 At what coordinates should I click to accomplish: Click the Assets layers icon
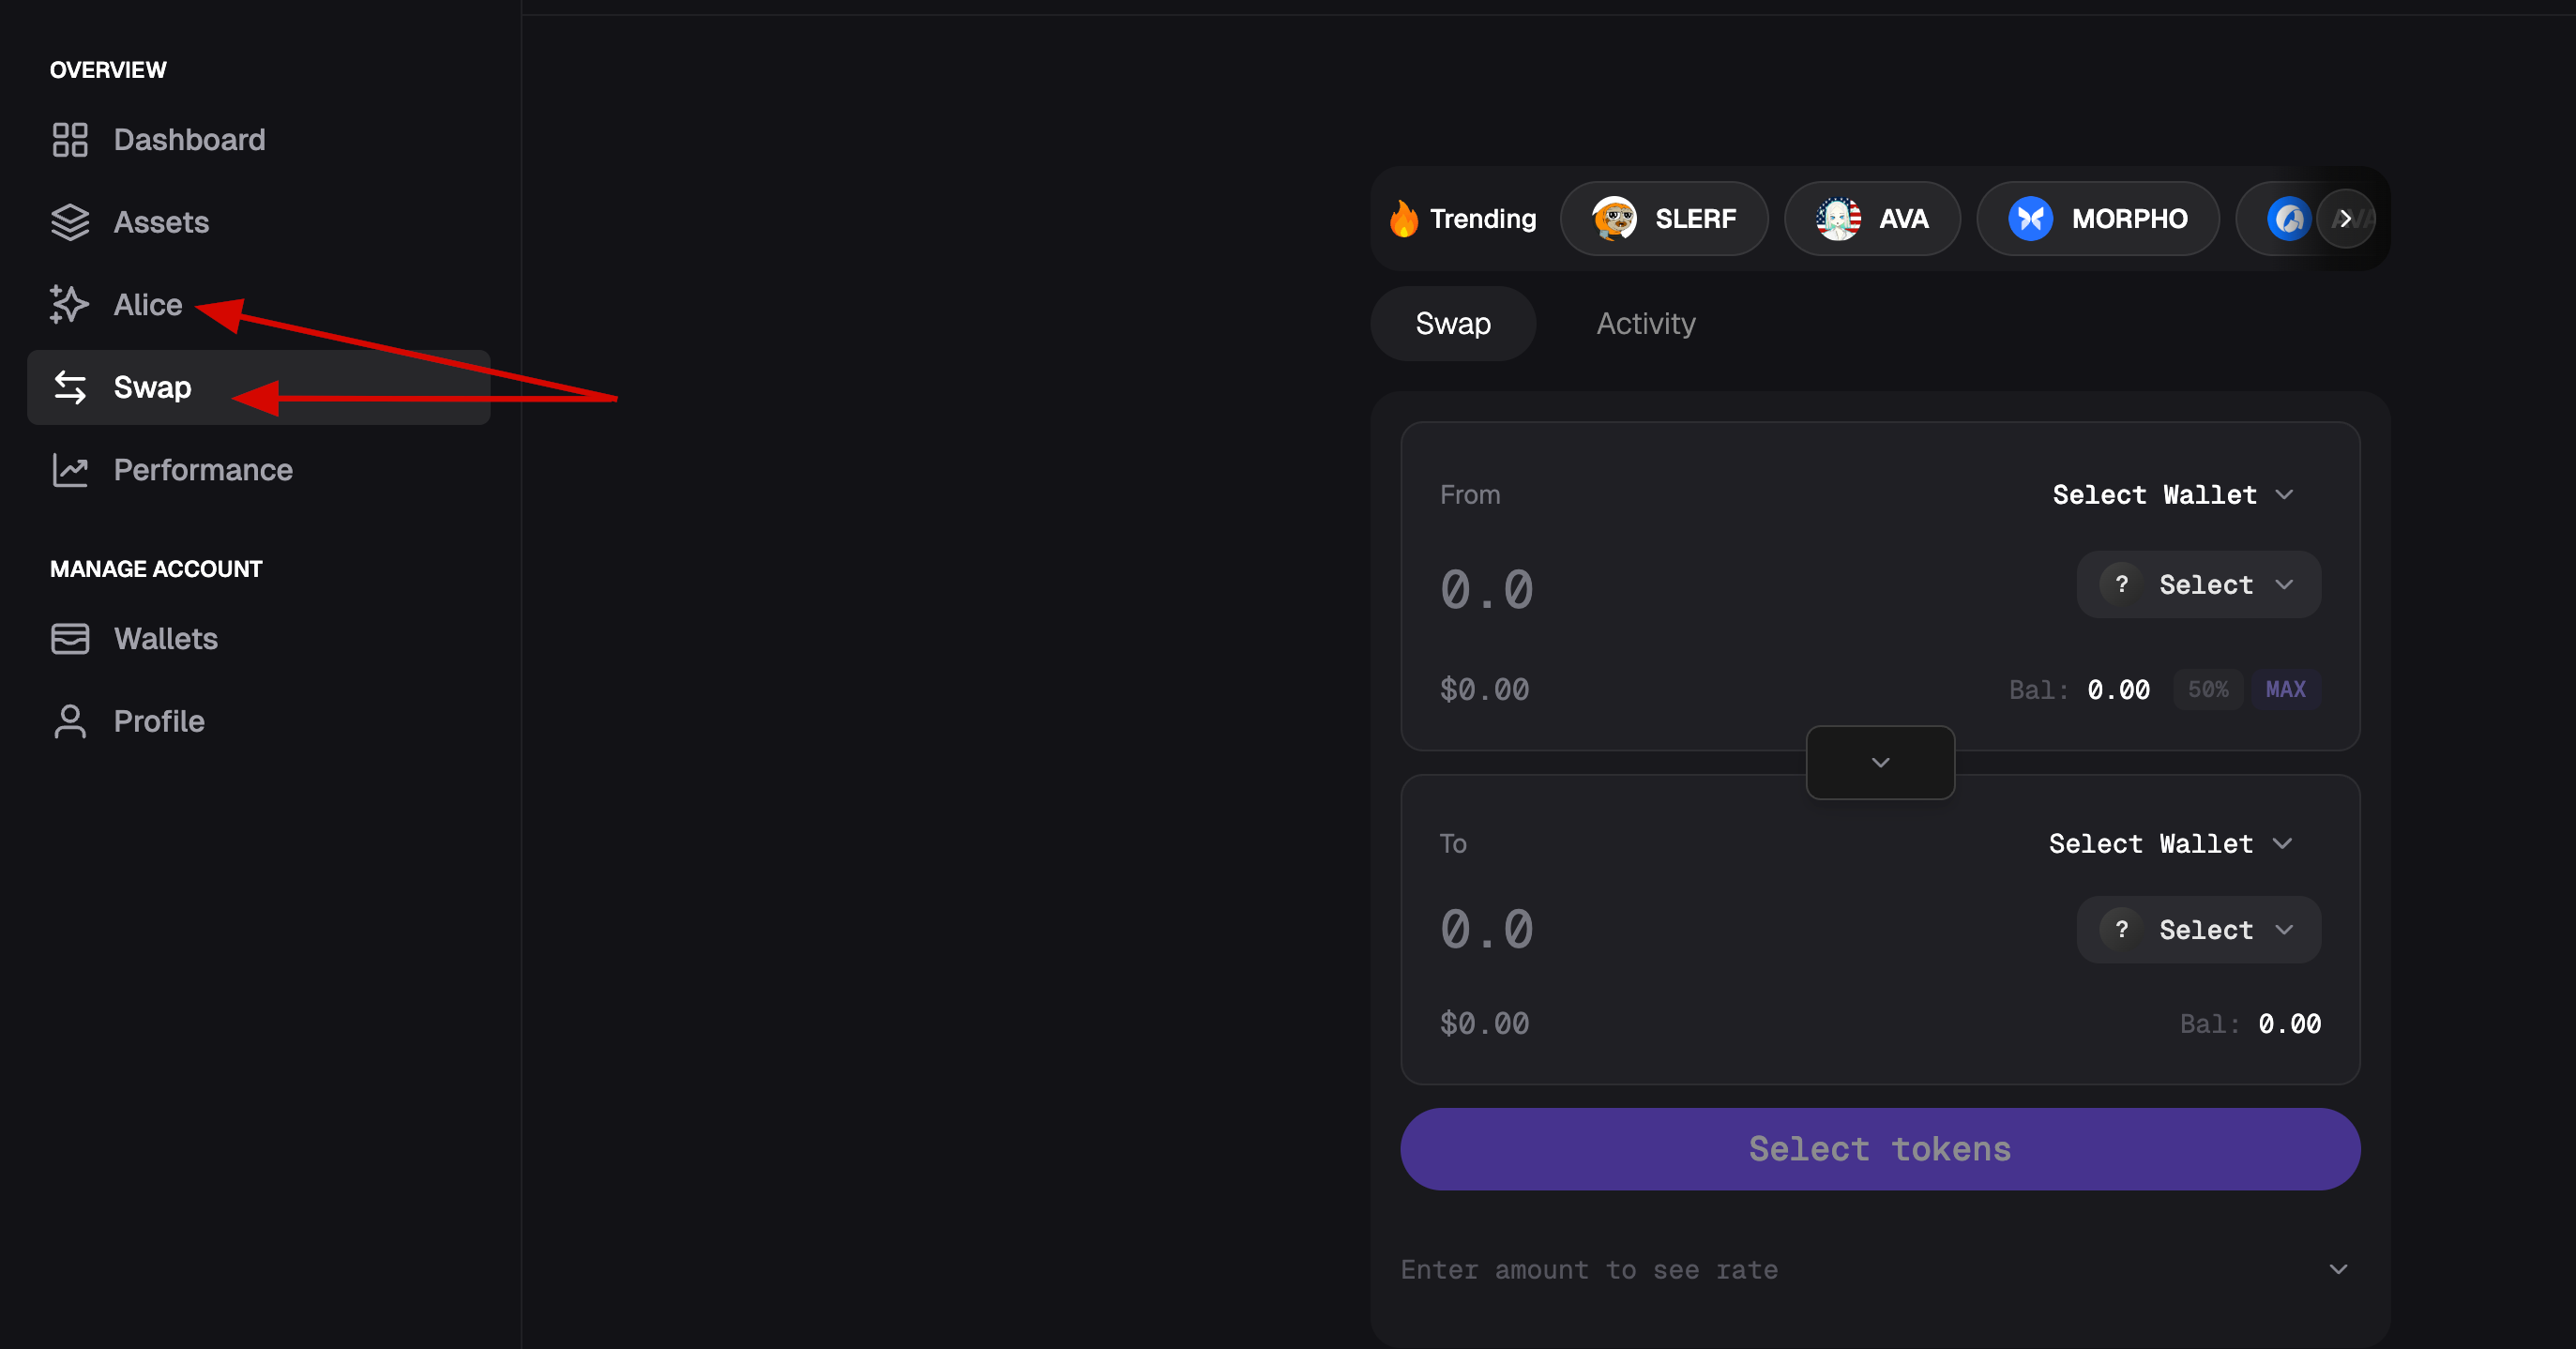[70, 222]
